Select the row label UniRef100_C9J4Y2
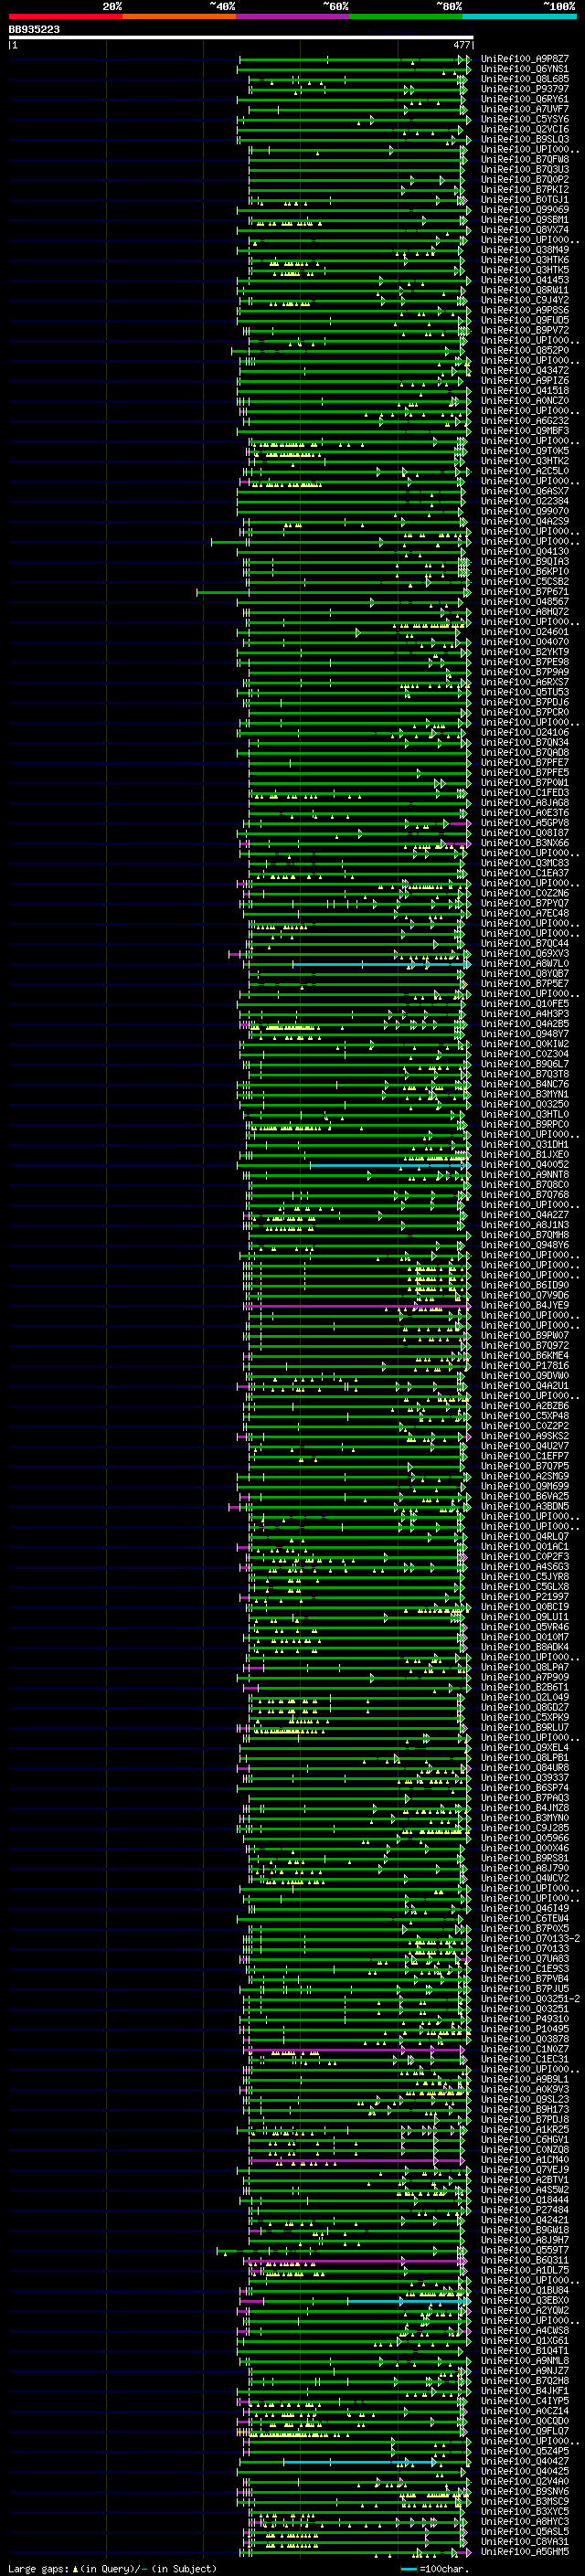Viewport: 585px width, 2576px height. (525, 300)
